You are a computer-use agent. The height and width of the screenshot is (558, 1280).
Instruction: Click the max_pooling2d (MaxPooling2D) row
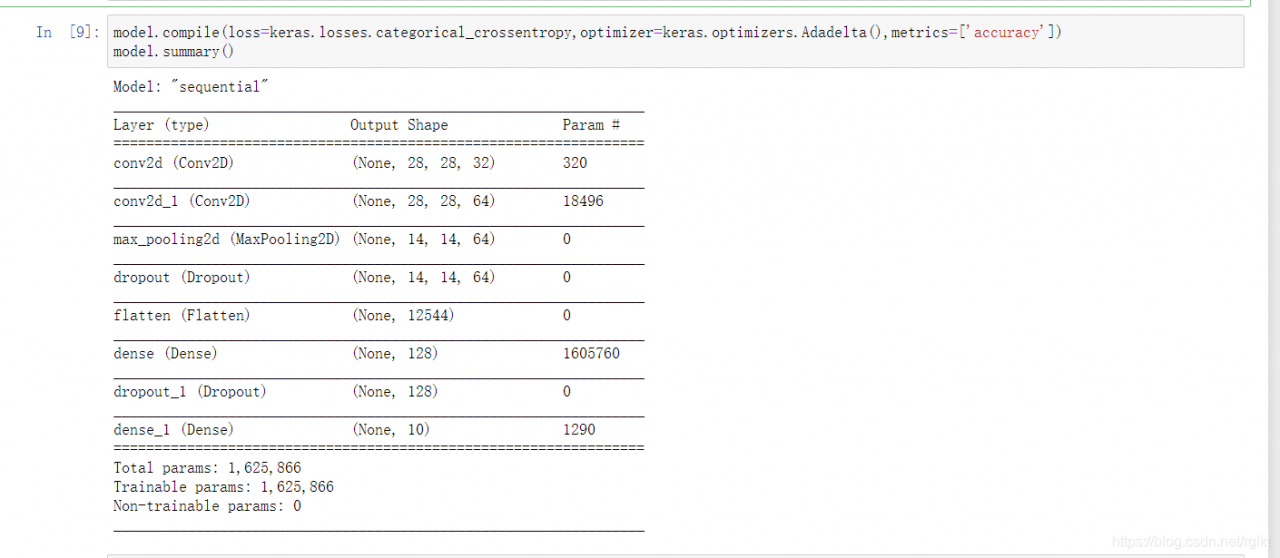379,239
